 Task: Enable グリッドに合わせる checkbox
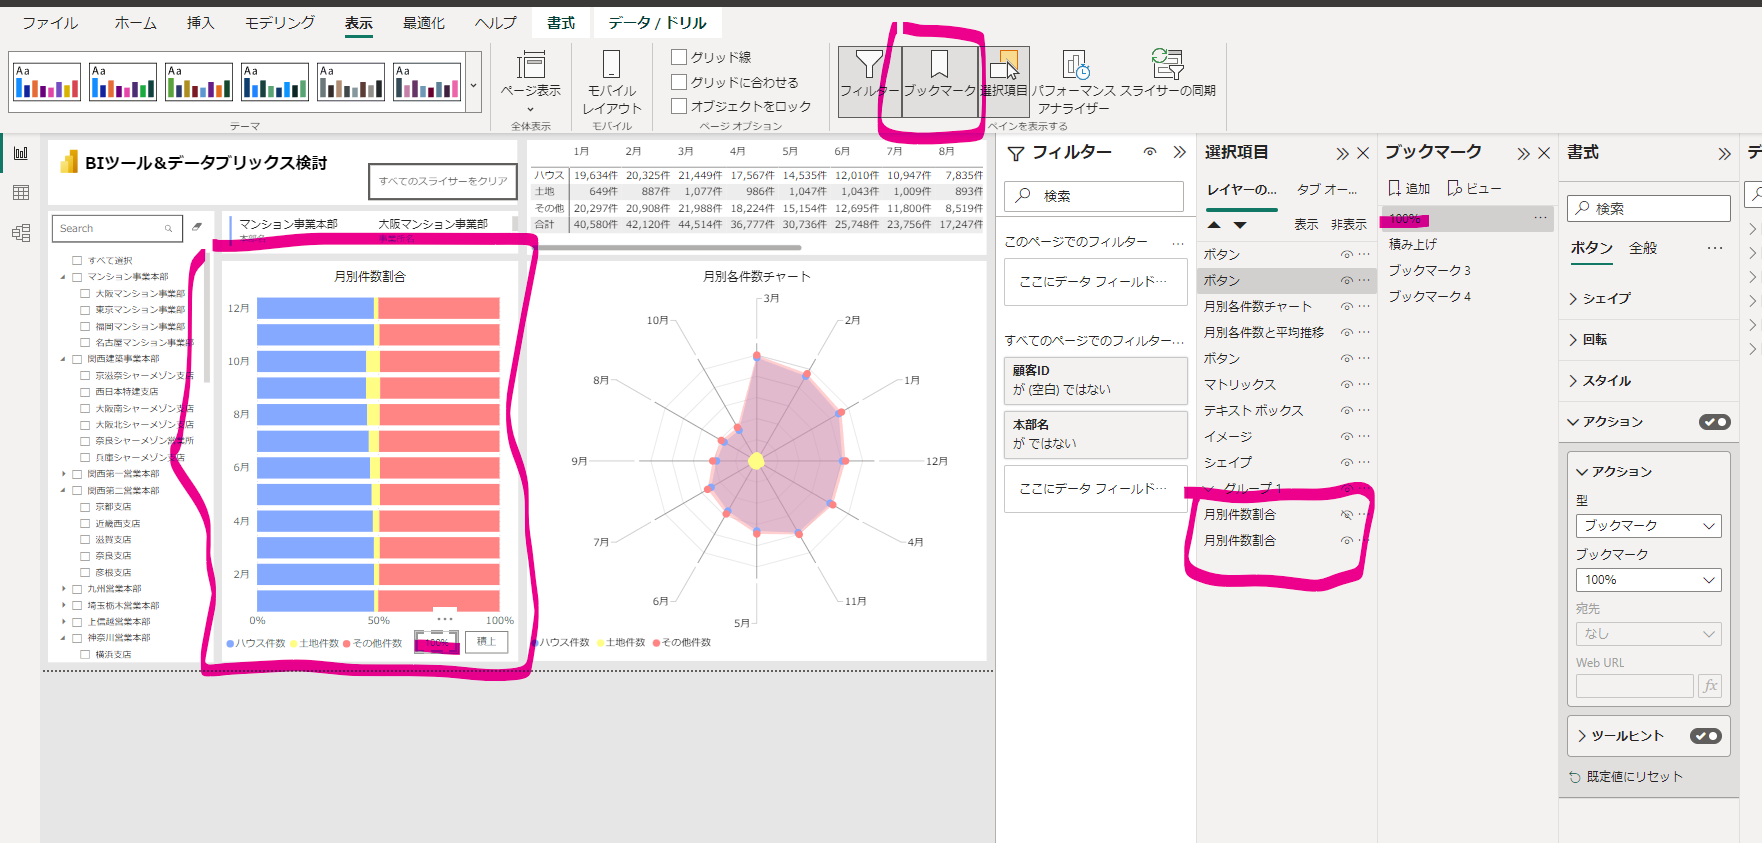(679, 82)
